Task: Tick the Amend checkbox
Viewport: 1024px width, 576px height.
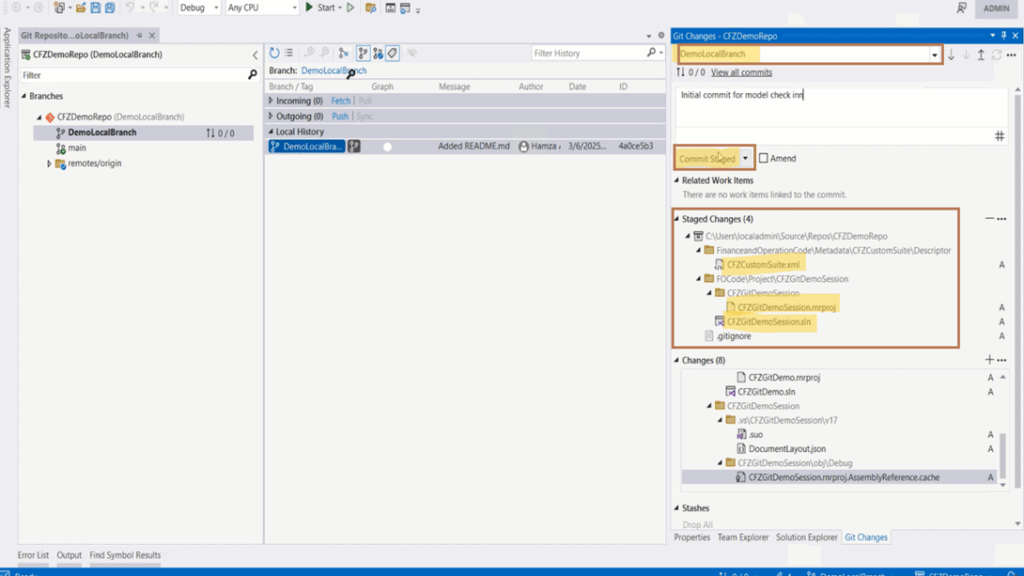Action: [x=763, y=158]
